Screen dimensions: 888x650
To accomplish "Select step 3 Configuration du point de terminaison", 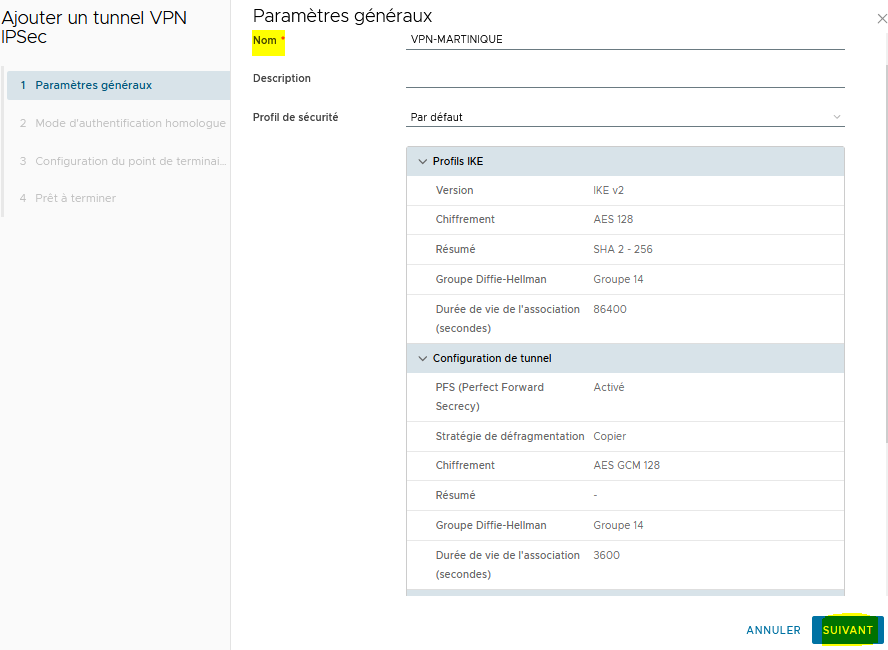I will 118,161.
